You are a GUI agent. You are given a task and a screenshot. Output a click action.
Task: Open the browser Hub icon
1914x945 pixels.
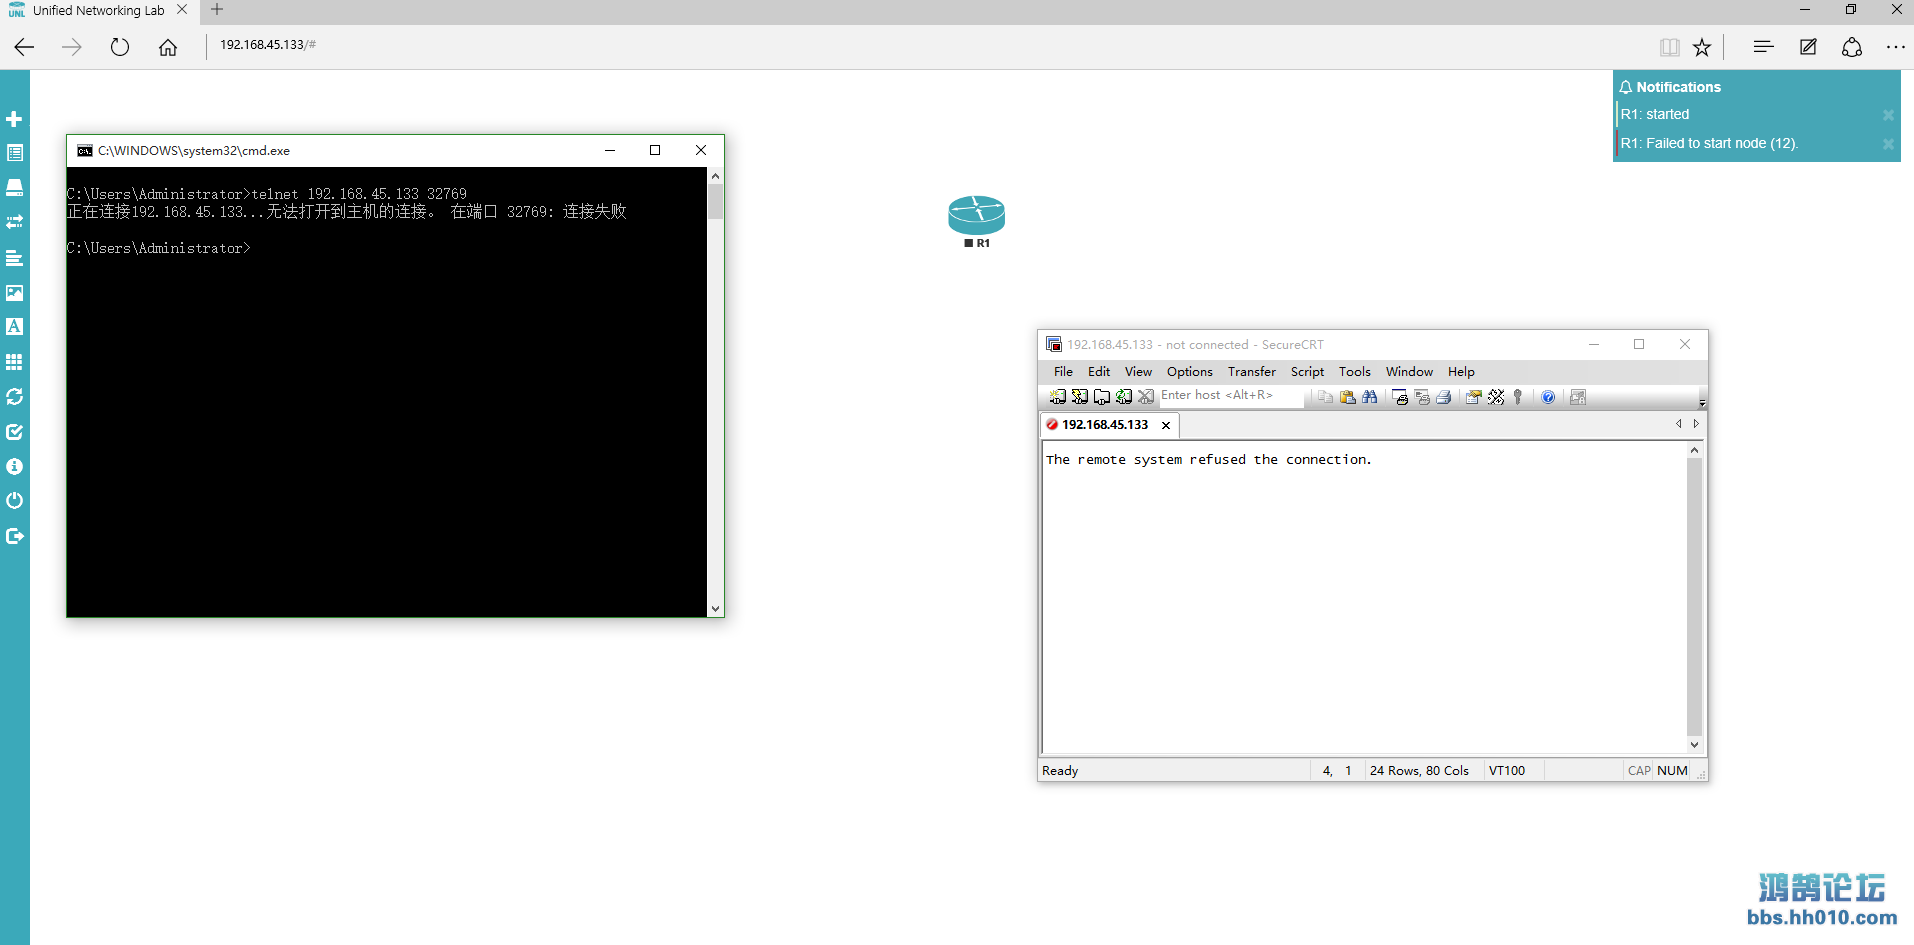click(x=1763, y=47)
